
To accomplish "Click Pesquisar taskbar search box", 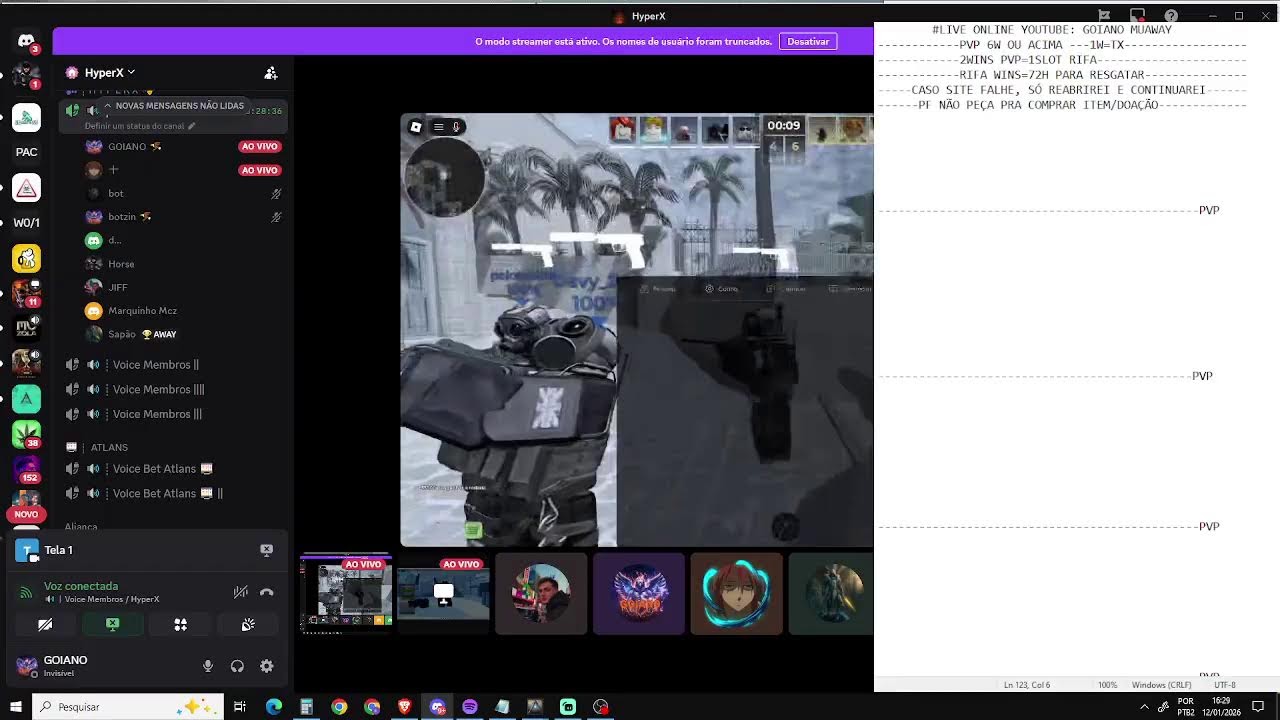I will click(x=129, y=707).
